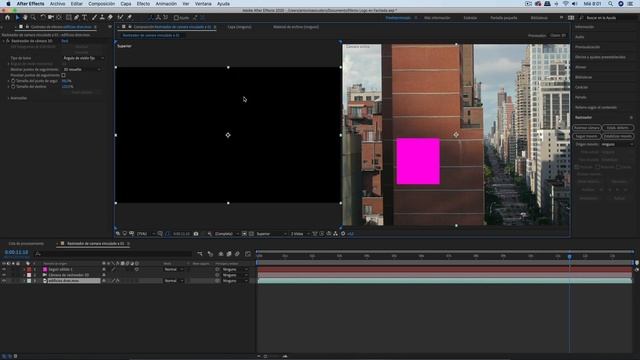Open the Composición menu
Screen dimensions: 640x360
tap(102, 4)
